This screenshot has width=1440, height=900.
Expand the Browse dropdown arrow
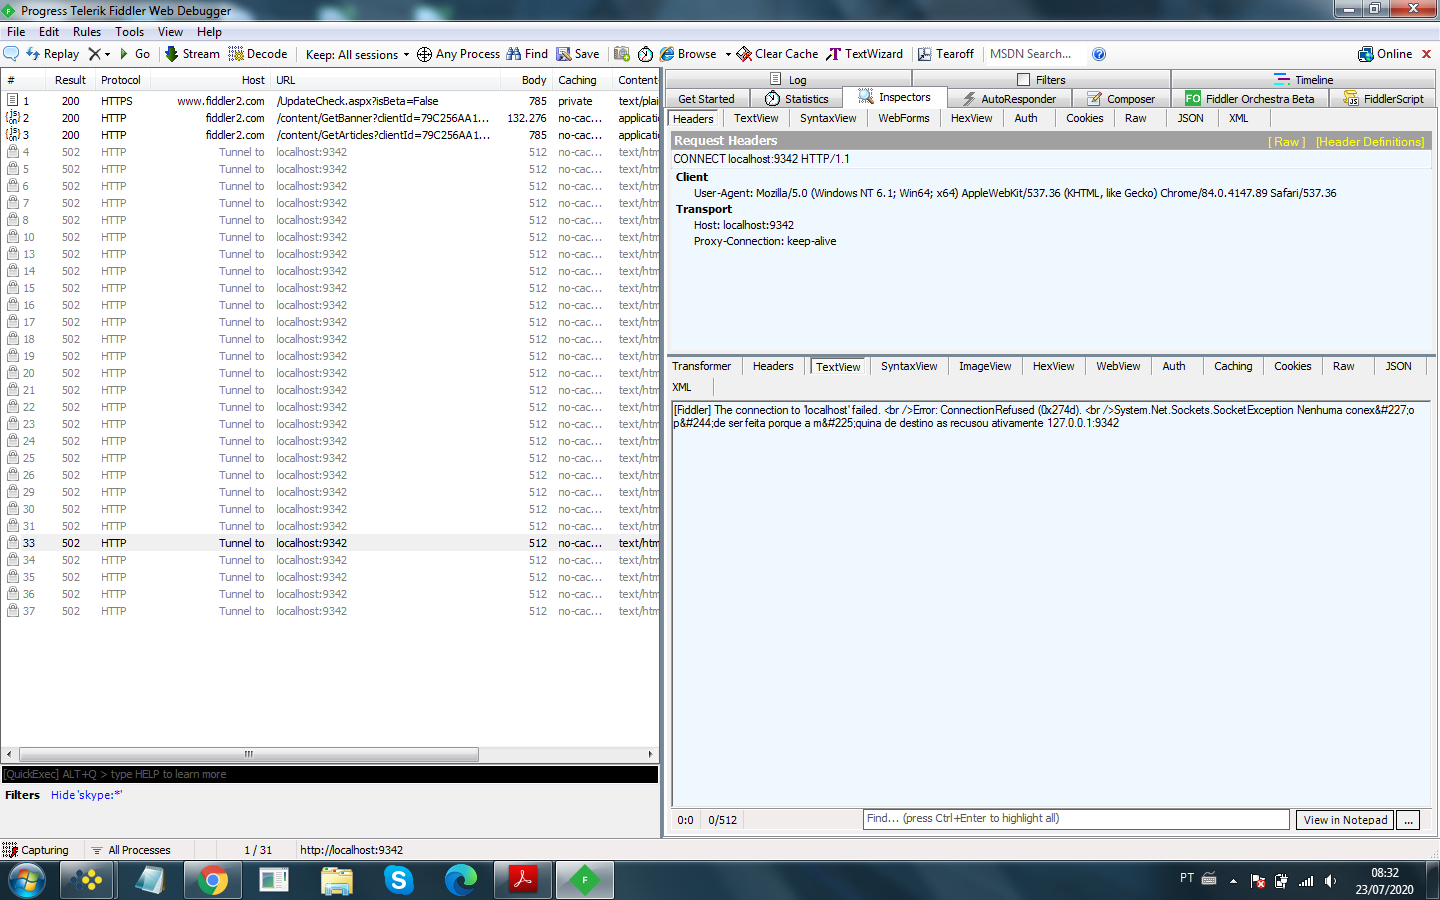coord(728,54)
